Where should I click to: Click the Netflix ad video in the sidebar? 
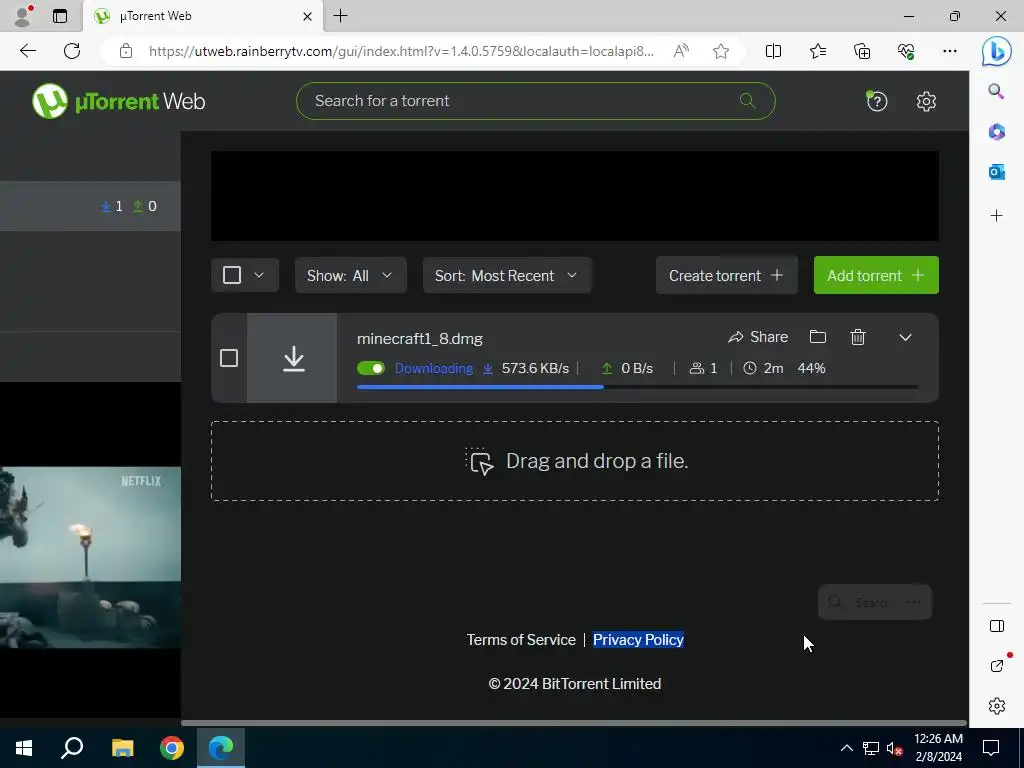90,557
